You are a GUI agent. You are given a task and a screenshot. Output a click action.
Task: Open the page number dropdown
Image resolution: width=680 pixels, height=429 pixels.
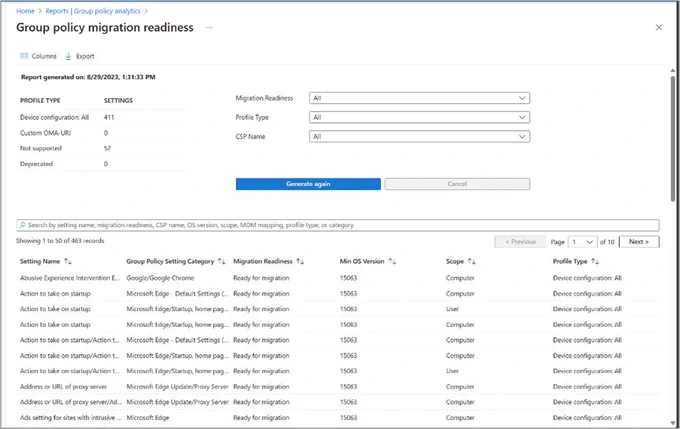pyautogui.click(x=582, y=242)
